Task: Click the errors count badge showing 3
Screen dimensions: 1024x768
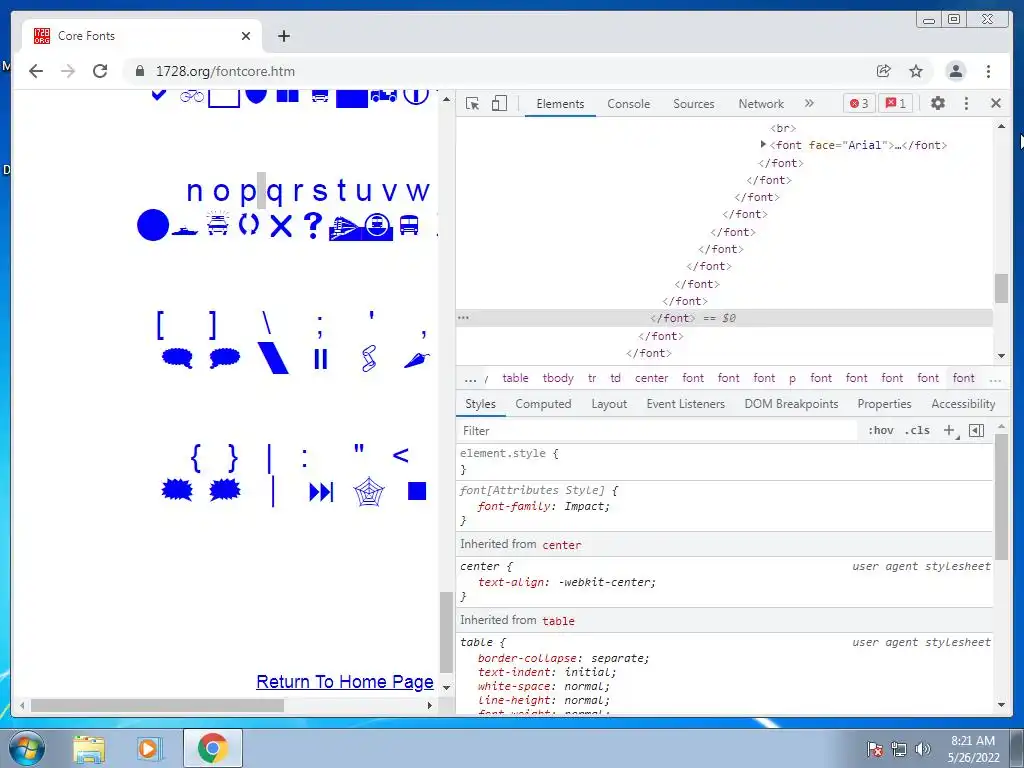Action: click(x=859, y=104)
